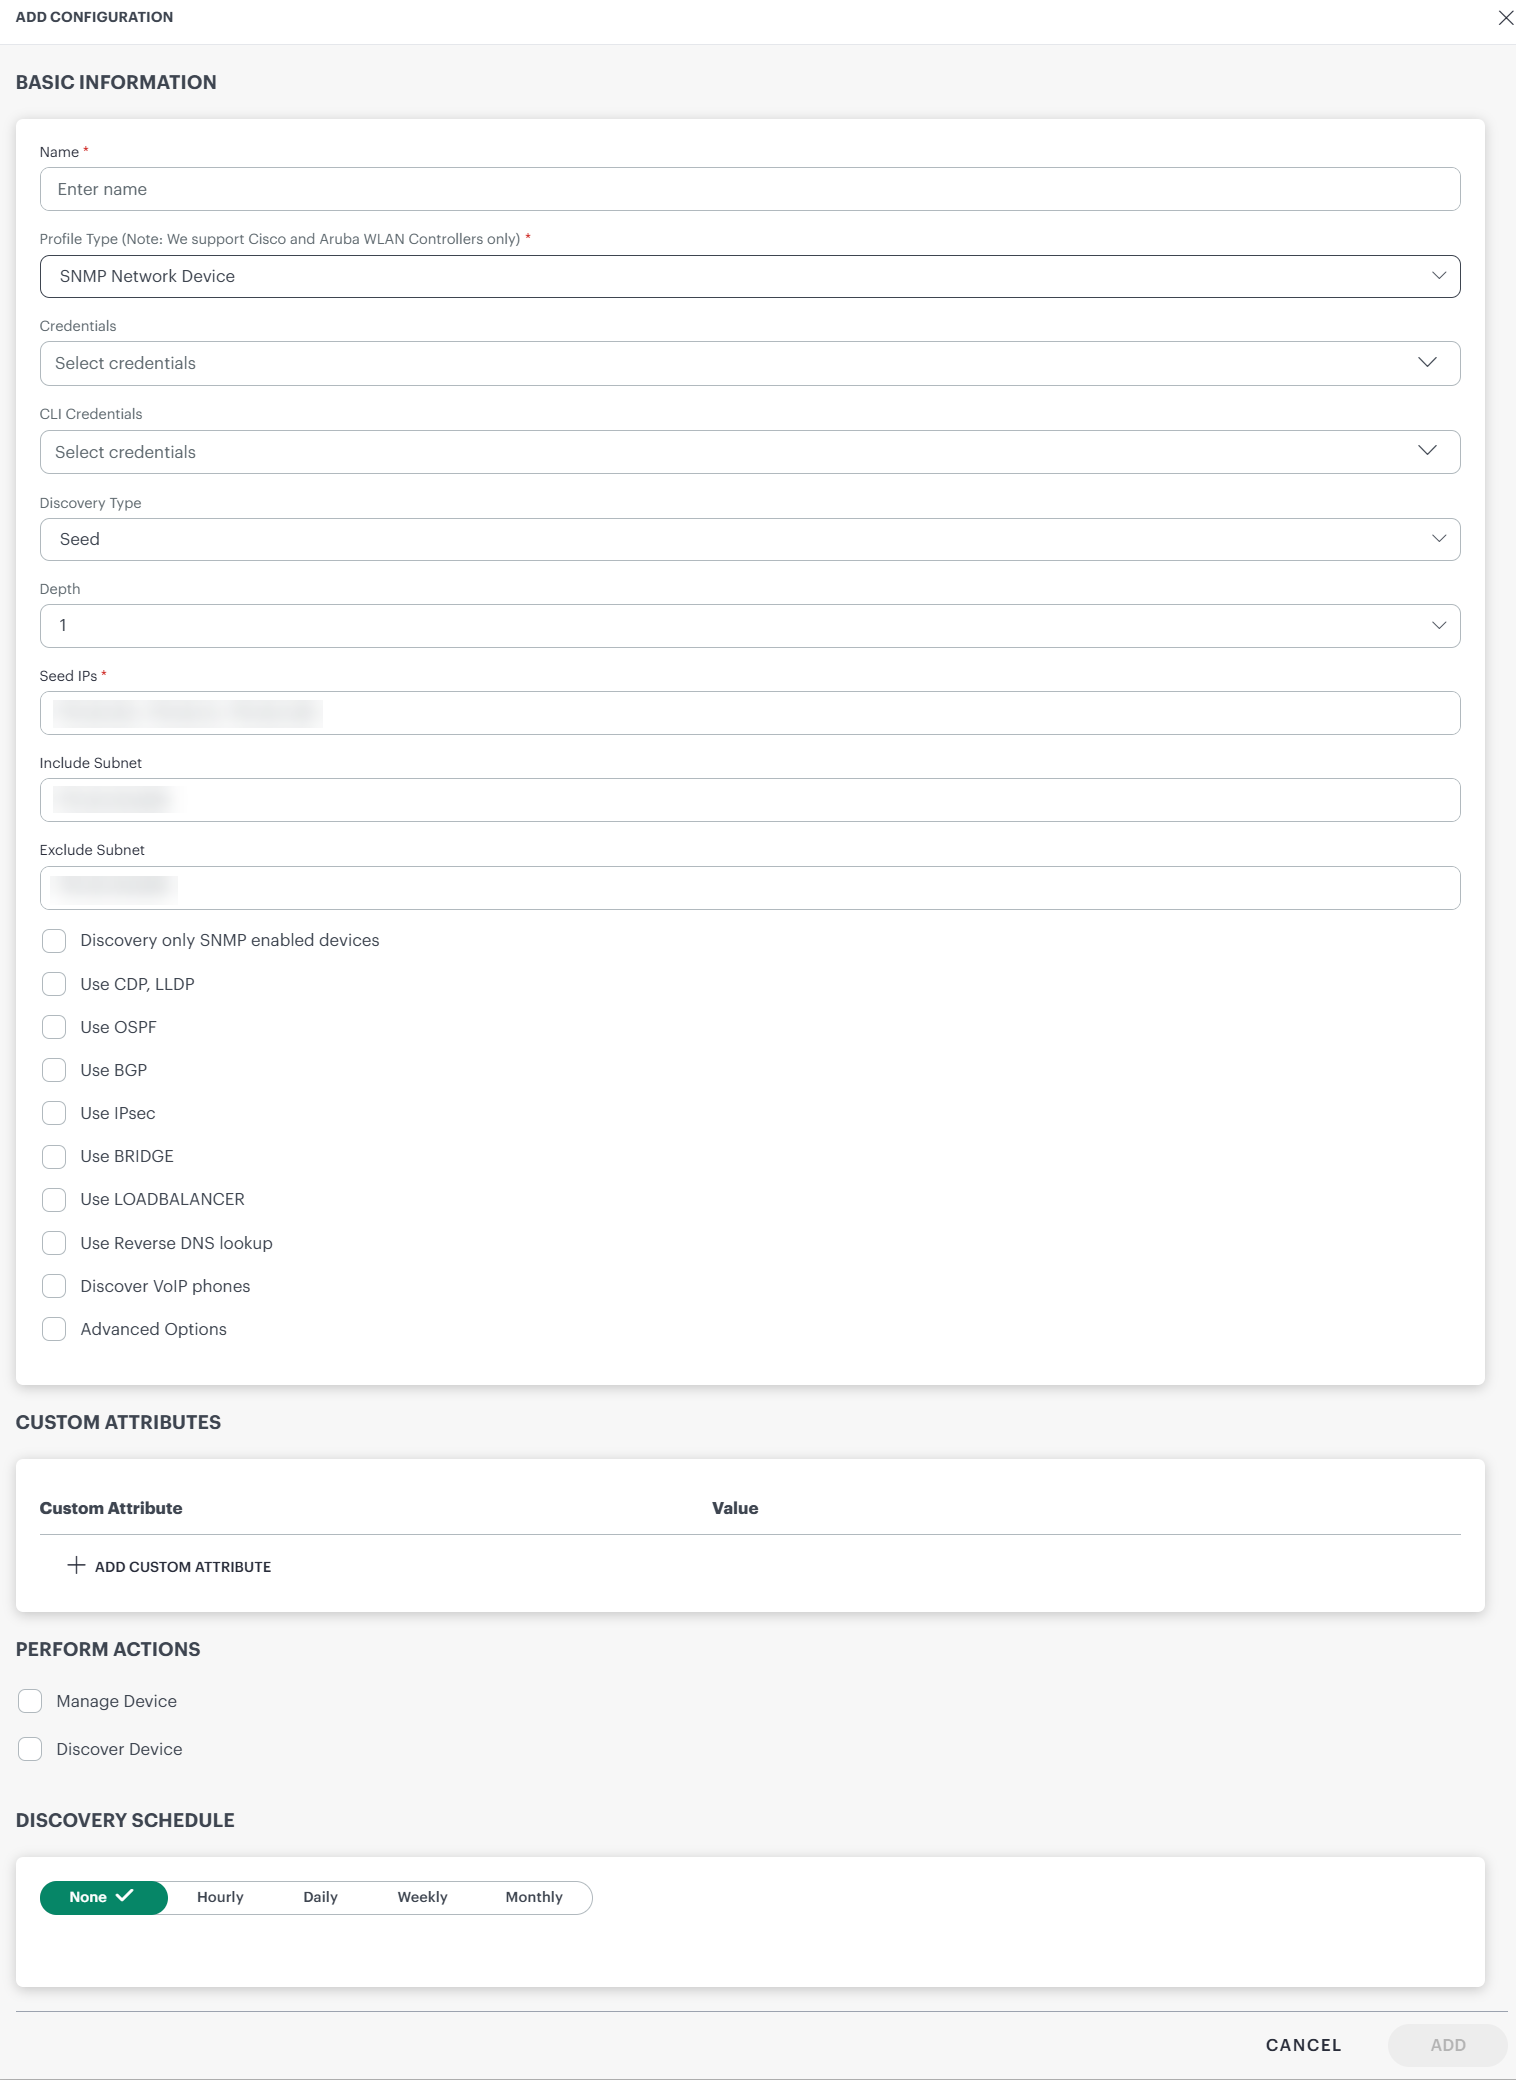Screen dimensions: 1516x2080
Task: Enable the Manage Device action
Action: [x=30, y=1701]
